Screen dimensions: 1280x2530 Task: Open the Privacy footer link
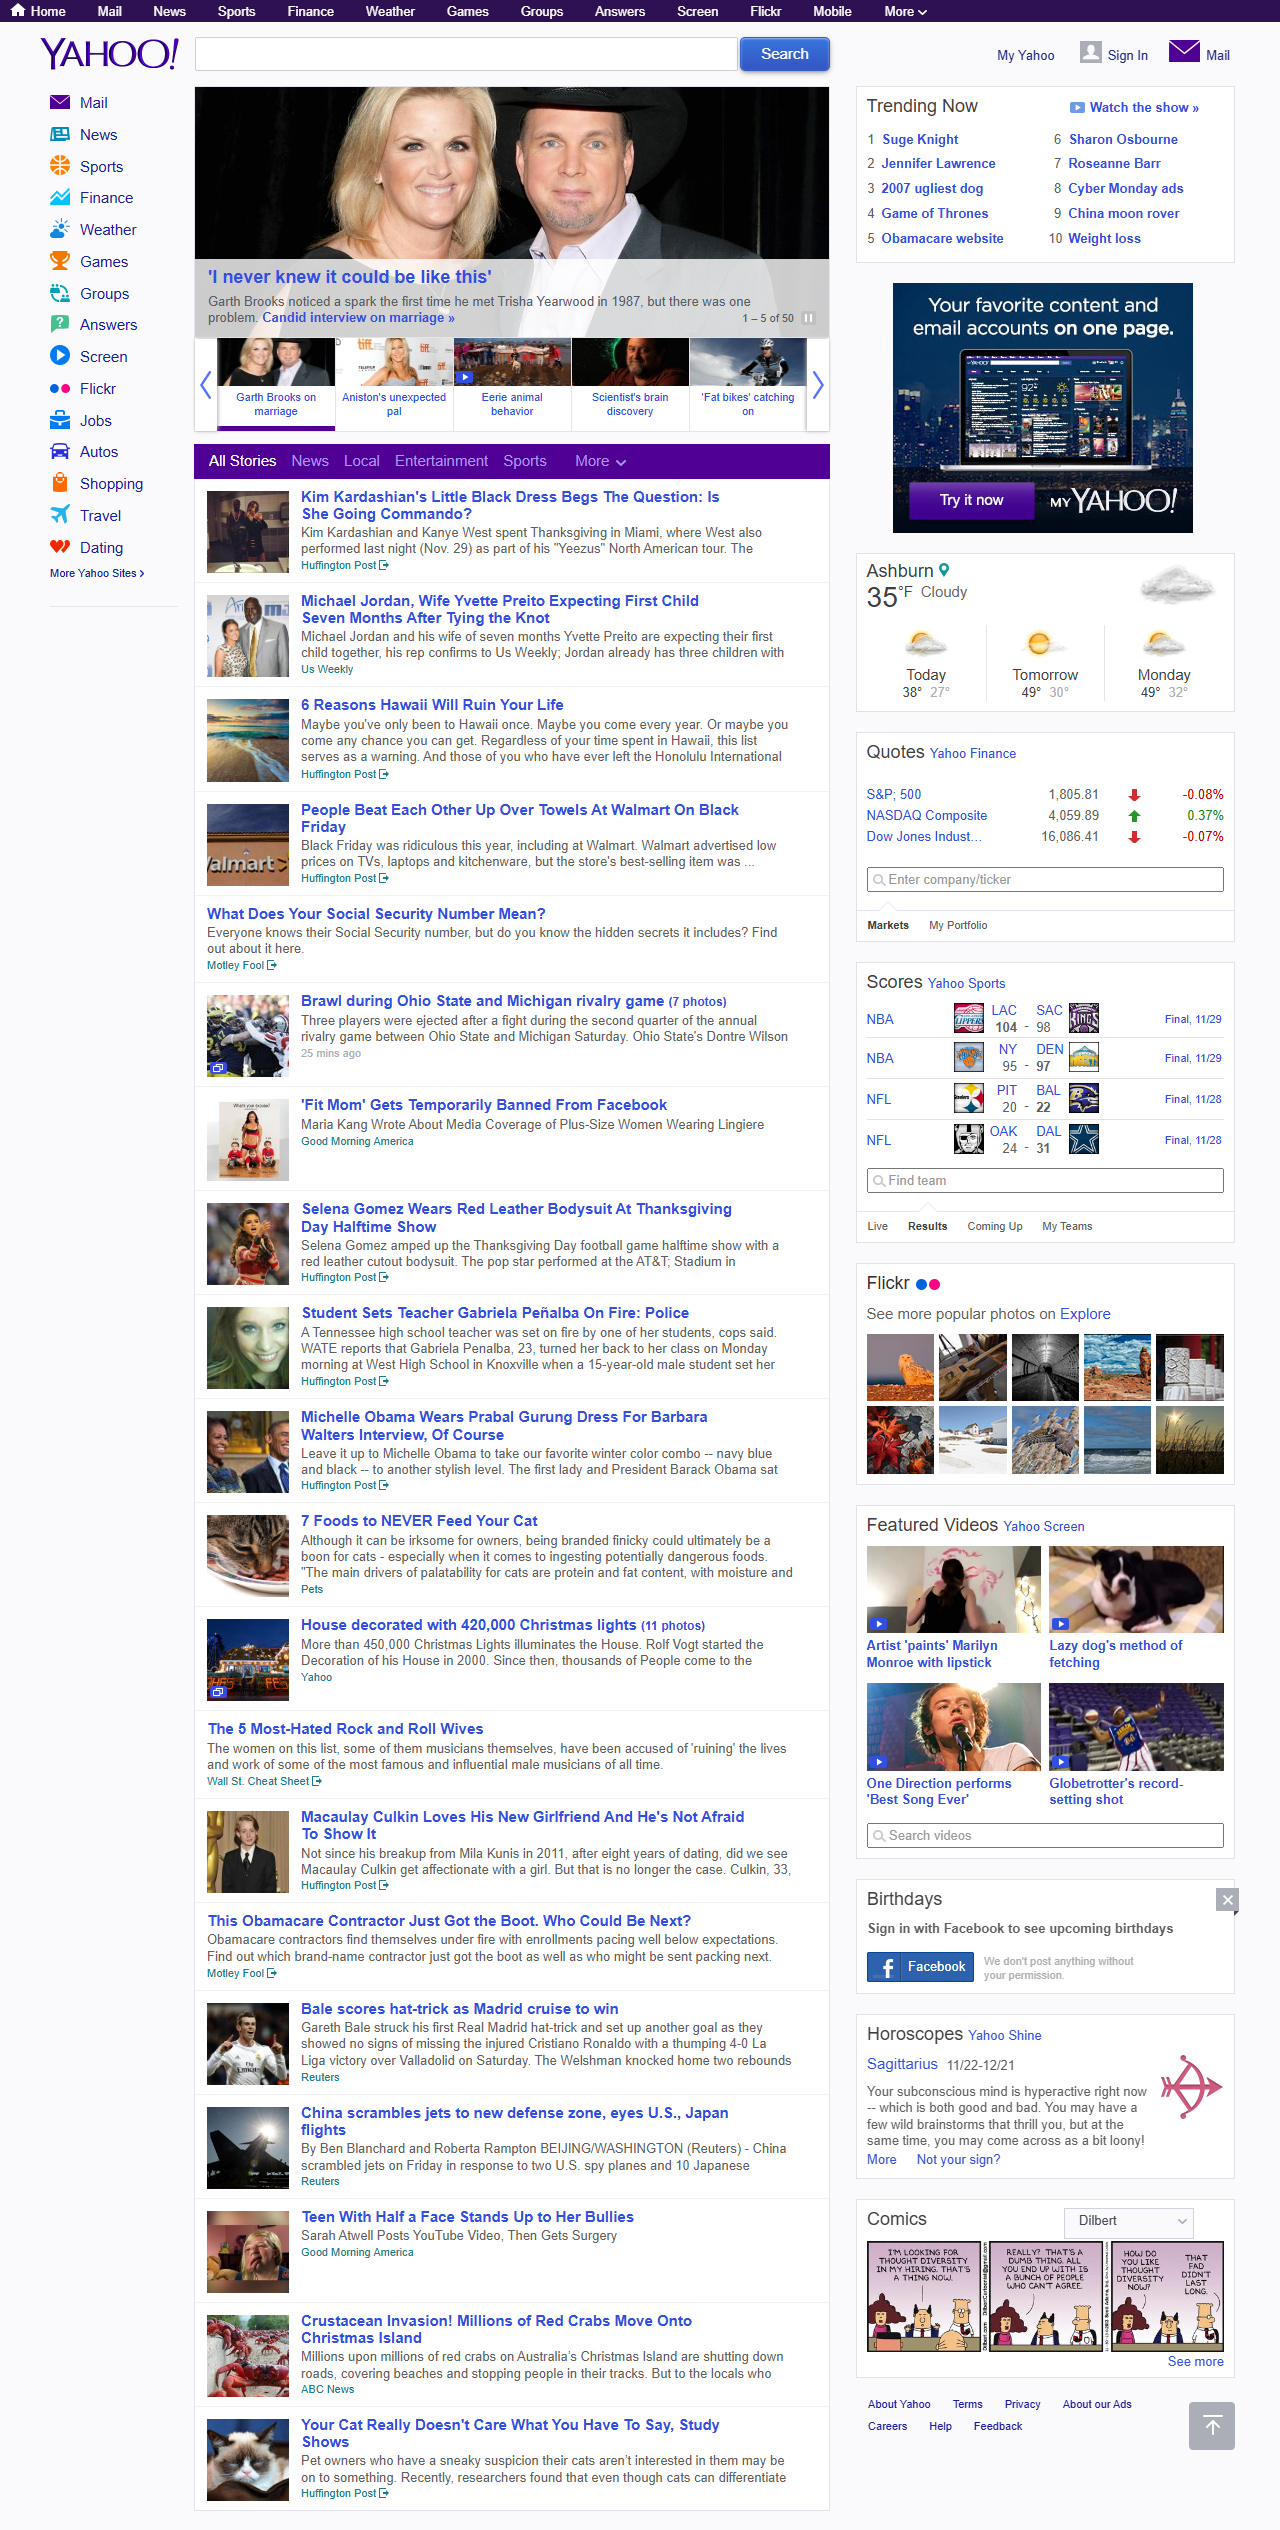(x=1022, y=2404)
